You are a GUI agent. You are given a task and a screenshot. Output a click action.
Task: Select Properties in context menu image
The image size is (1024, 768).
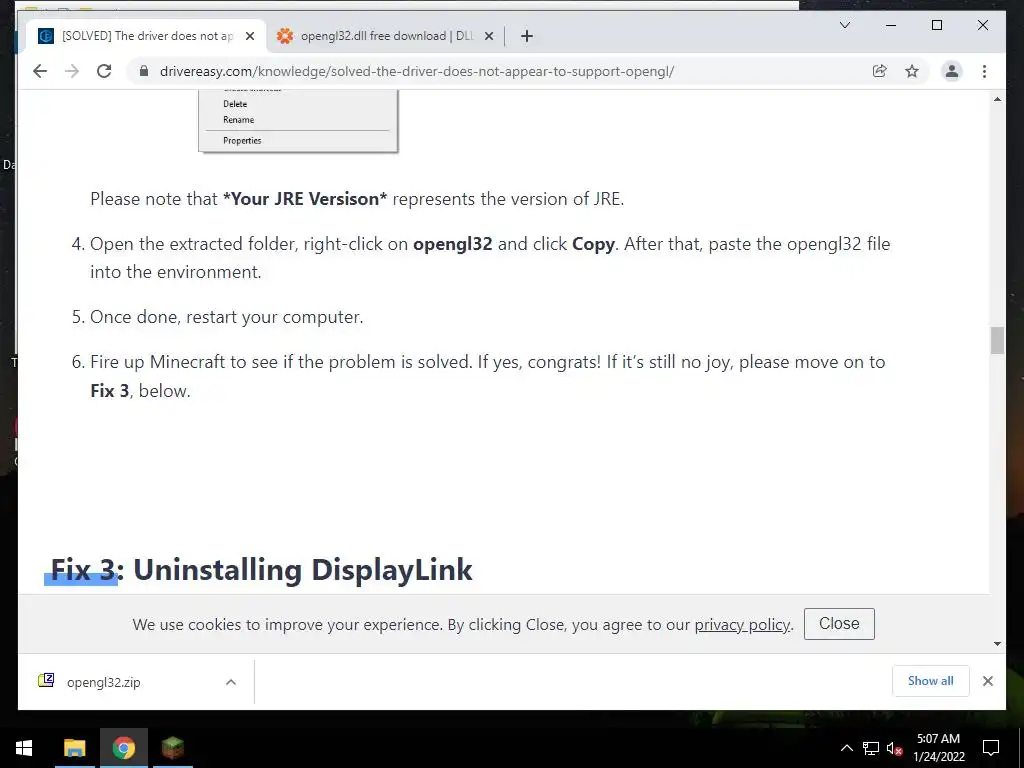click(x=242, y=140)
